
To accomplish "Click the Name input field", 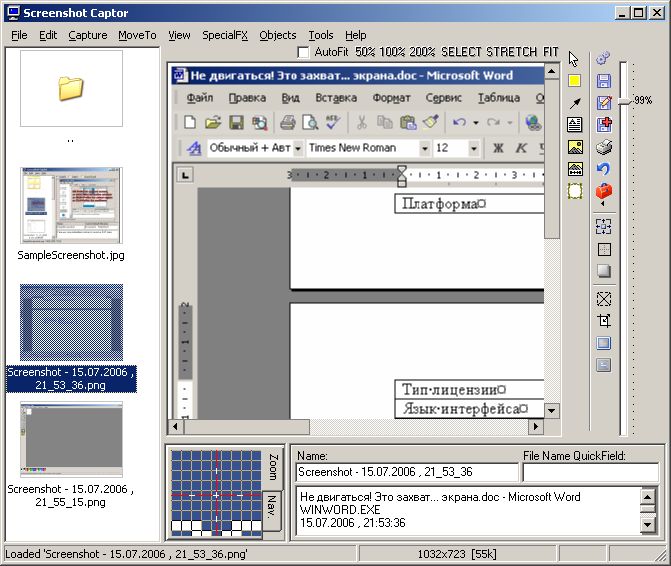I will coord(407,472).
